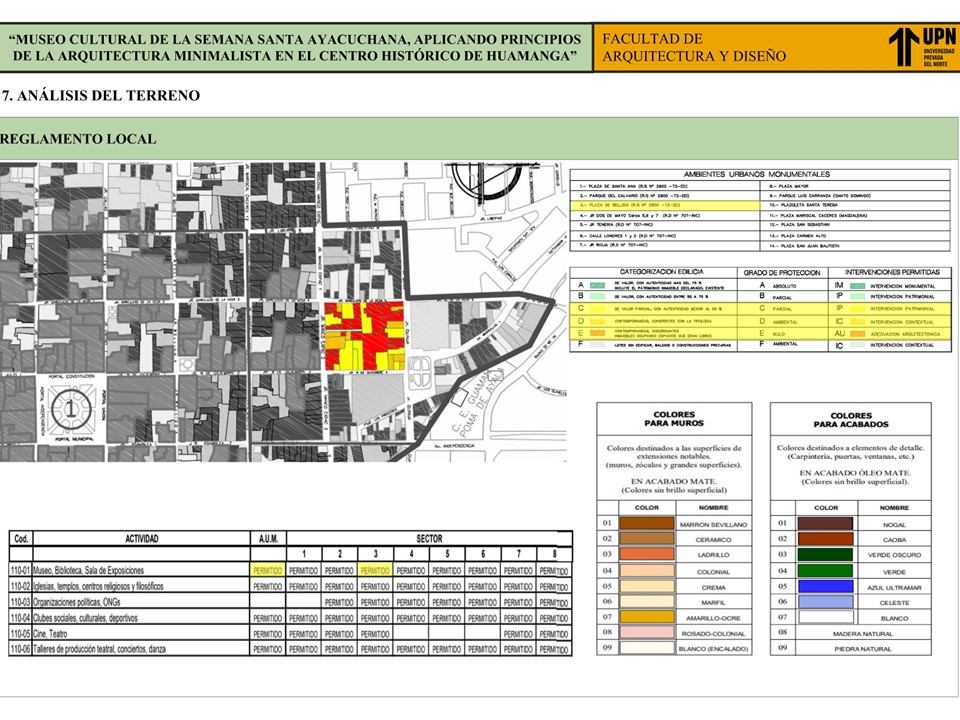
Task: Click the 'MUSEO CULTURAL DE LA SEMANA SANTA' title
Action: tap(296, 48)
